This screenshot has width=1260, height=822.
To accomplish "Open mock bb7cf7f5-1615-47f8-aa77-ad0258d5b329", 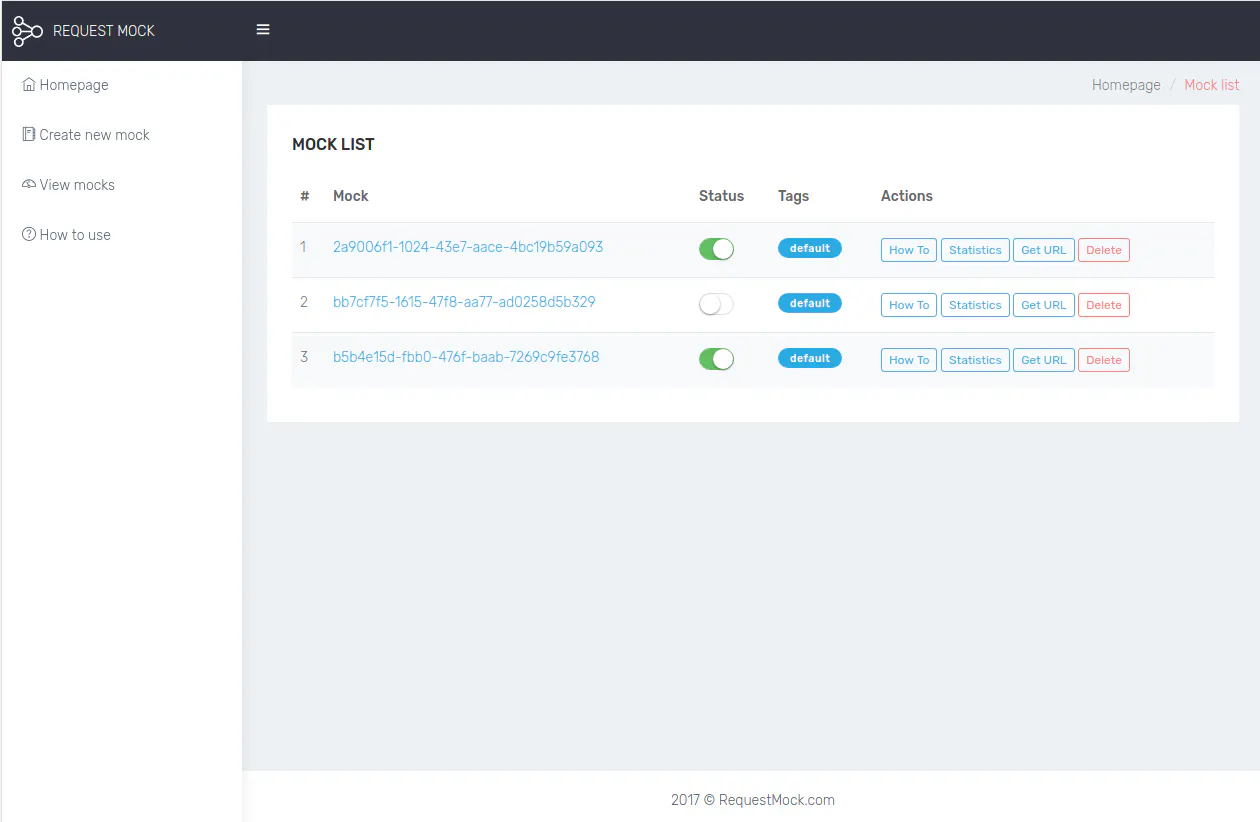I will tap(464, 301).
